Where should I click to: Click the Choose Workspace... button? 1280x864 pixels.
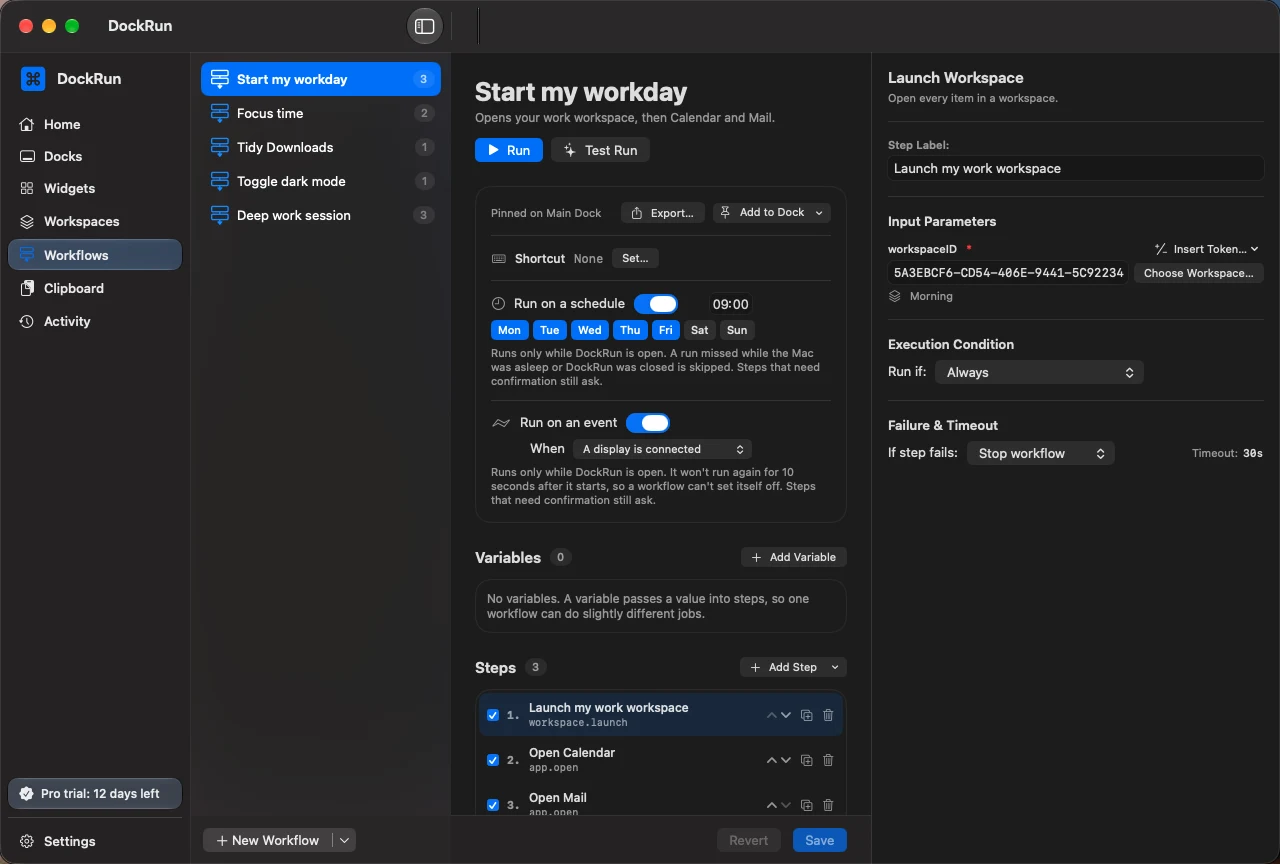[1199, 273]
